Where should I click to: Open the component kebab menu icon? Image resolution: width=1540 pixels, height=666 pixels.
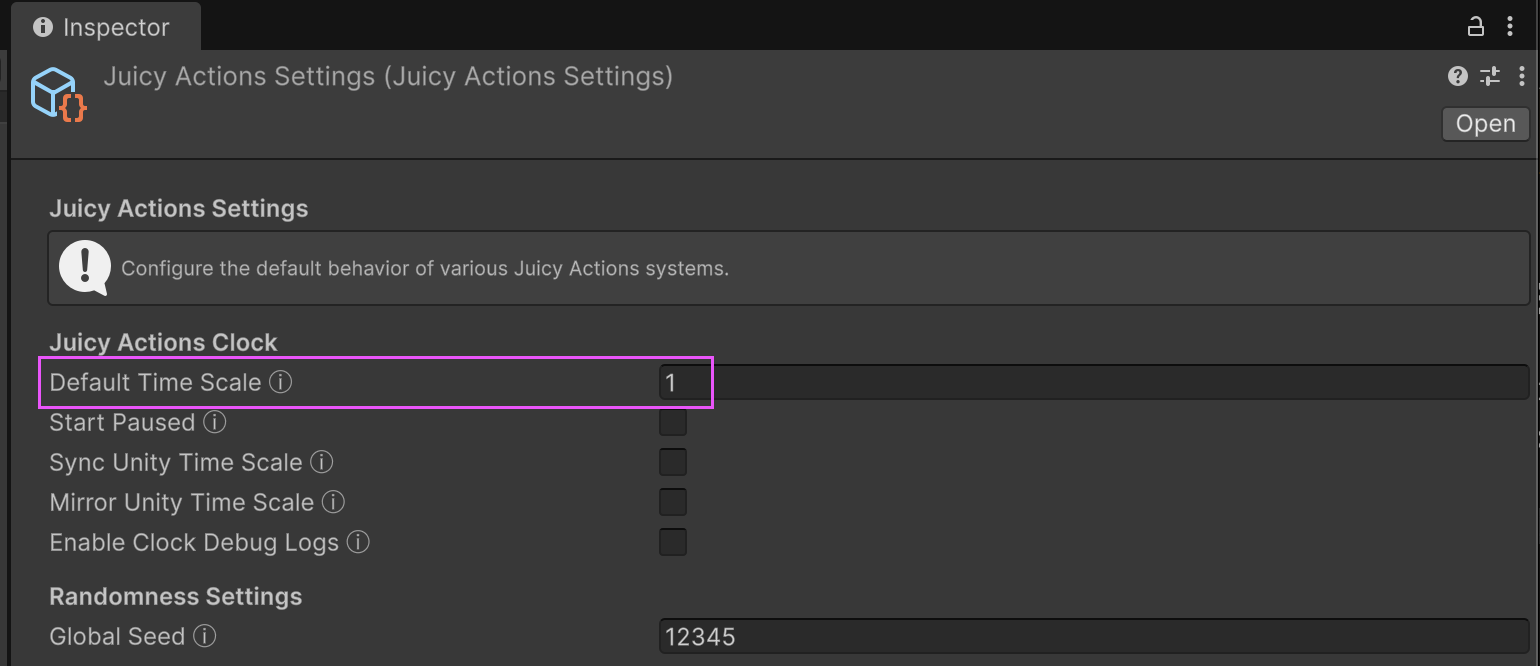[1522, 76]
